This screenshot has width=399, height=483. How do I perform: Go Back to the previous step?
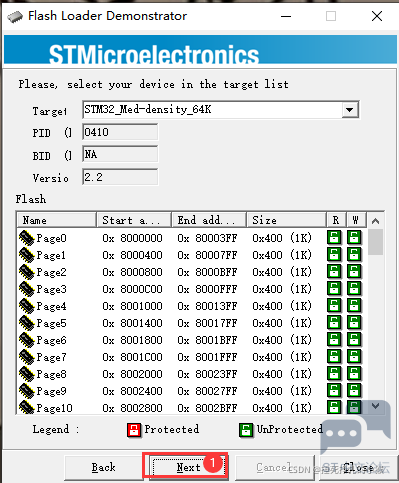tap(104, 467)
